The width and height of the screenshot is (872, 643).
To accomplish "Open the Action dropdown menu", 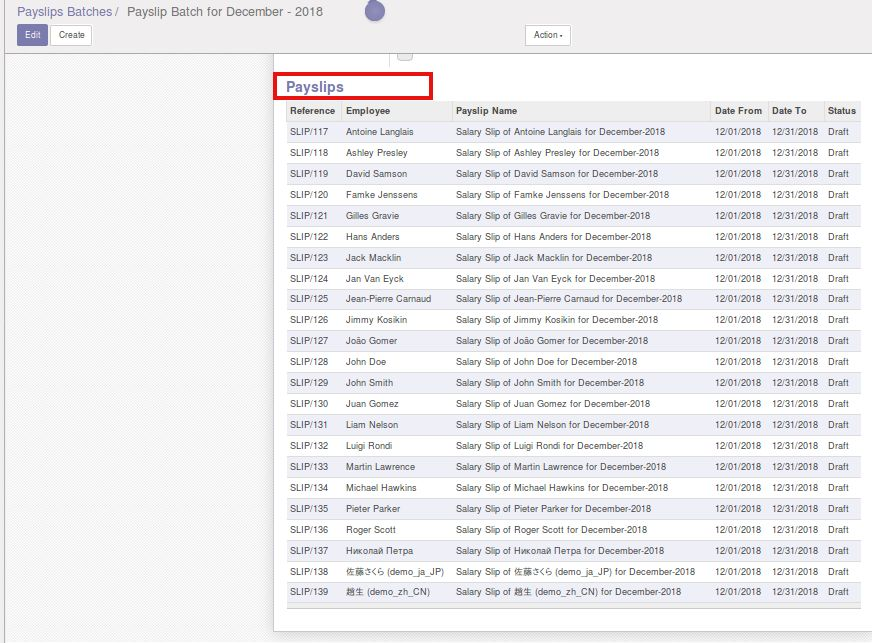I will pos(548,35).
